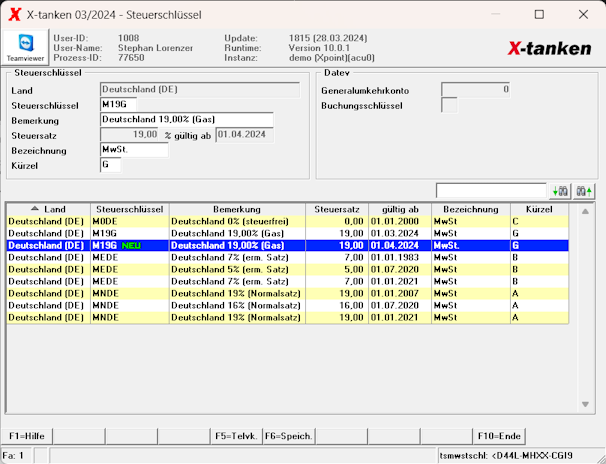
Task: Click the F1=Hilfe button
Action: pos(27,436)
